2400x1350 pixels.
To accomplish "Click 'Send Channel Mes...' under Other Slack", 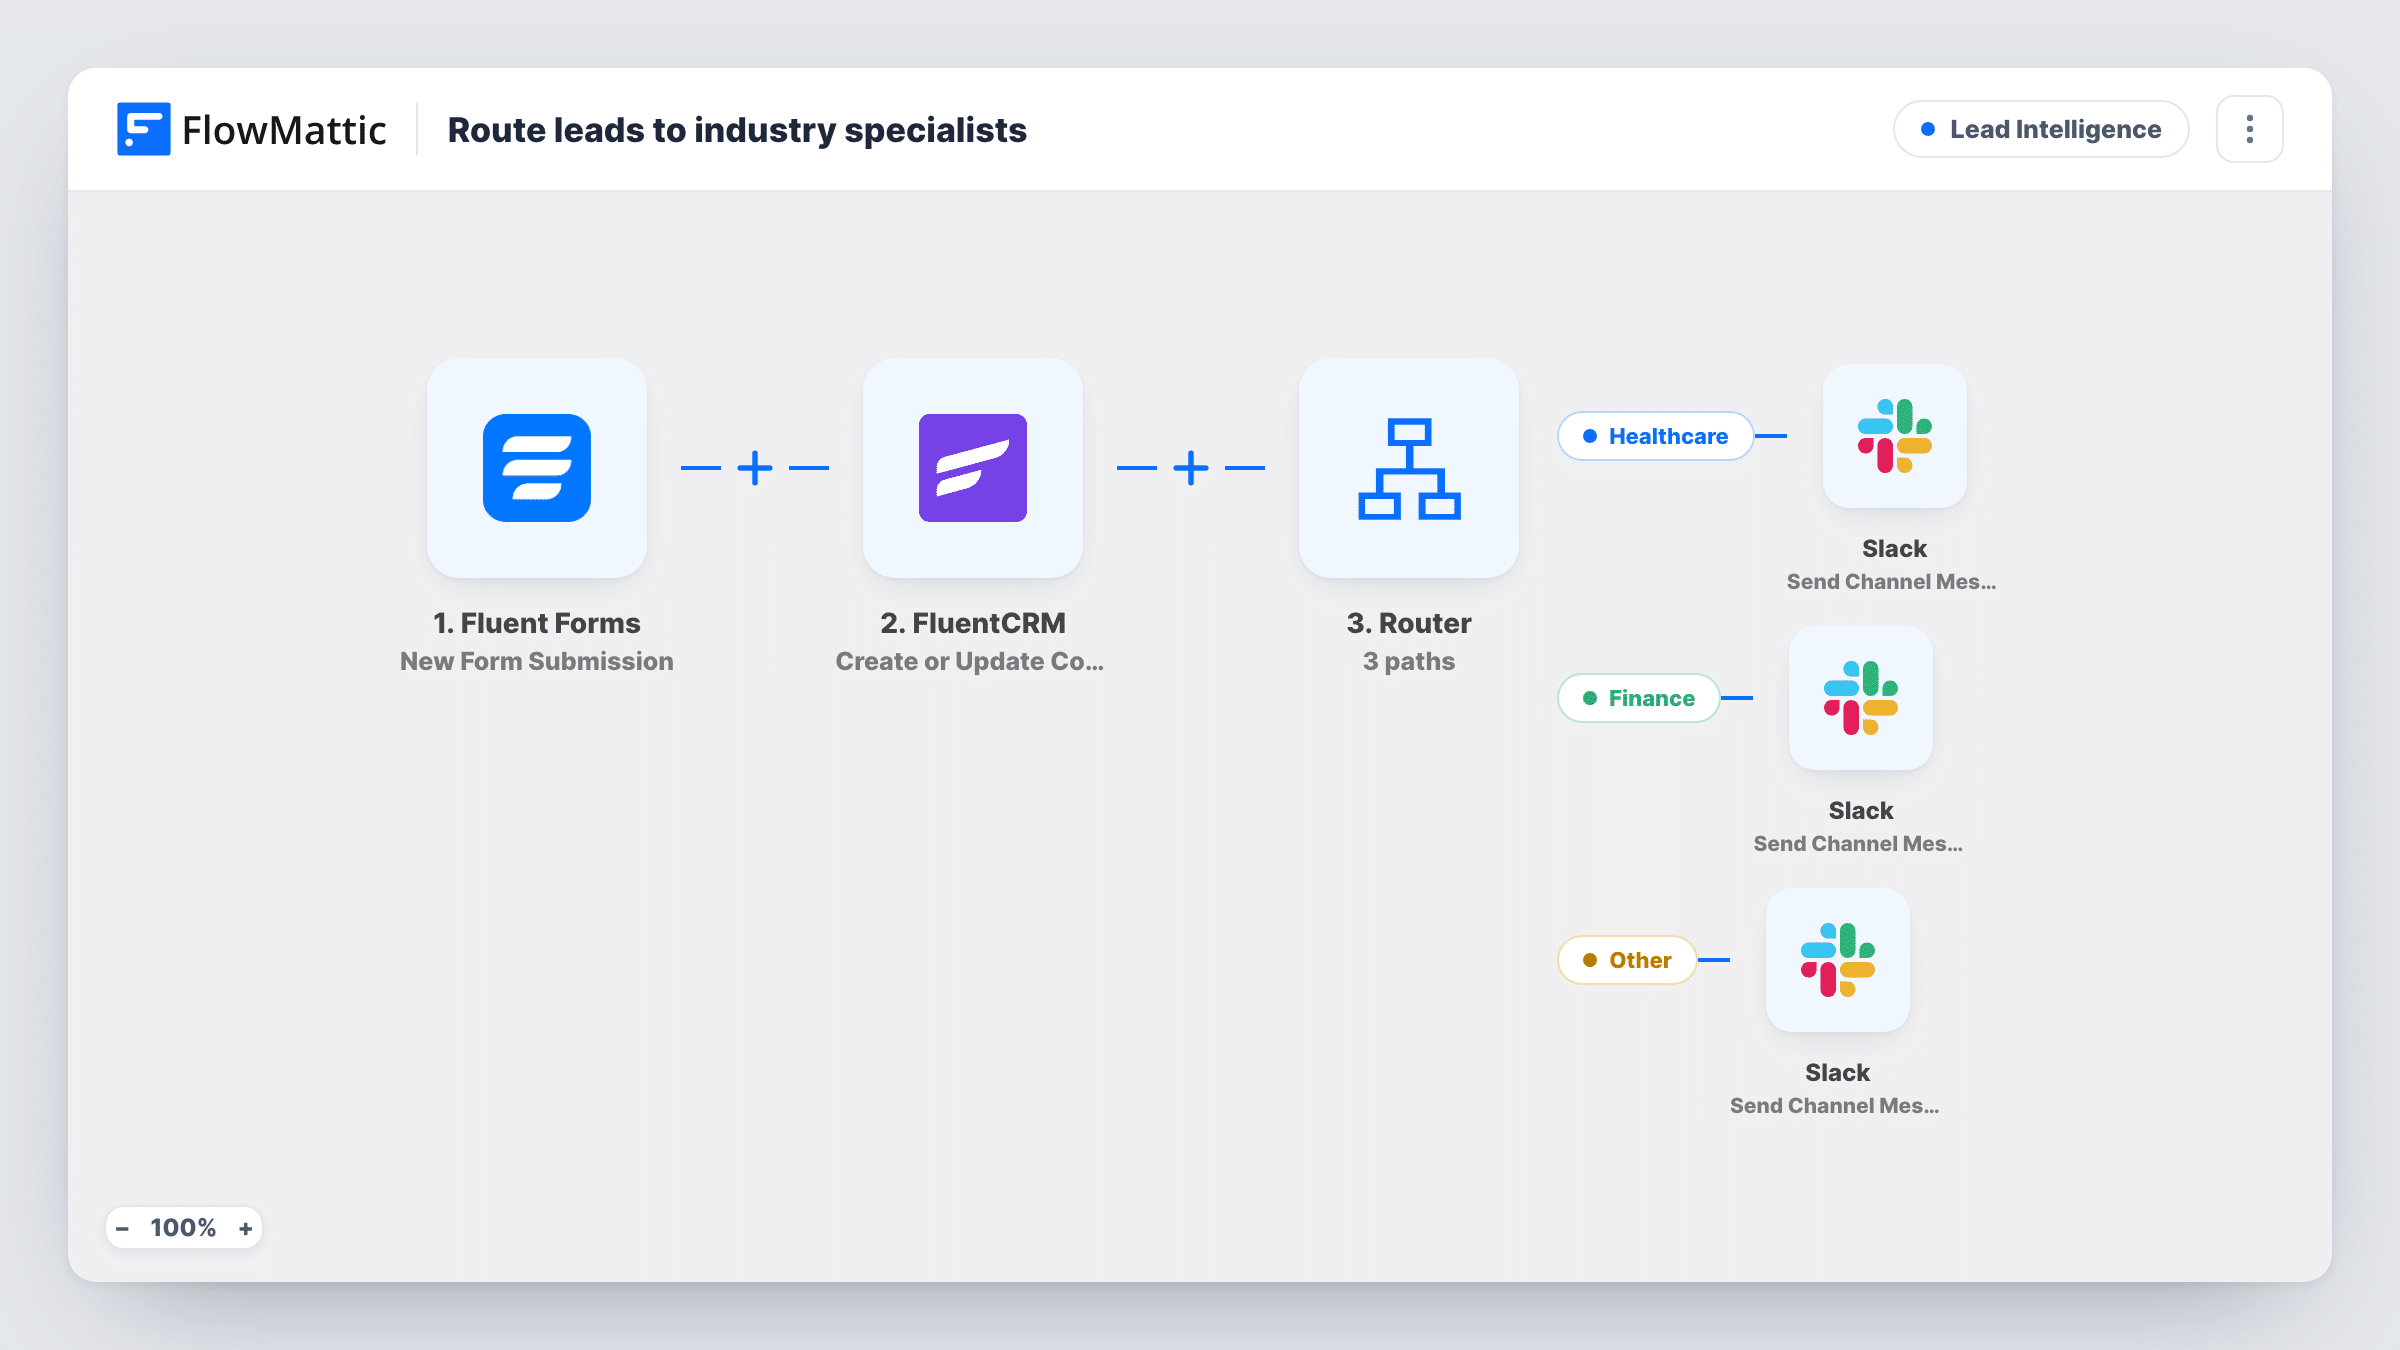I will [x=1835, y=1106].
